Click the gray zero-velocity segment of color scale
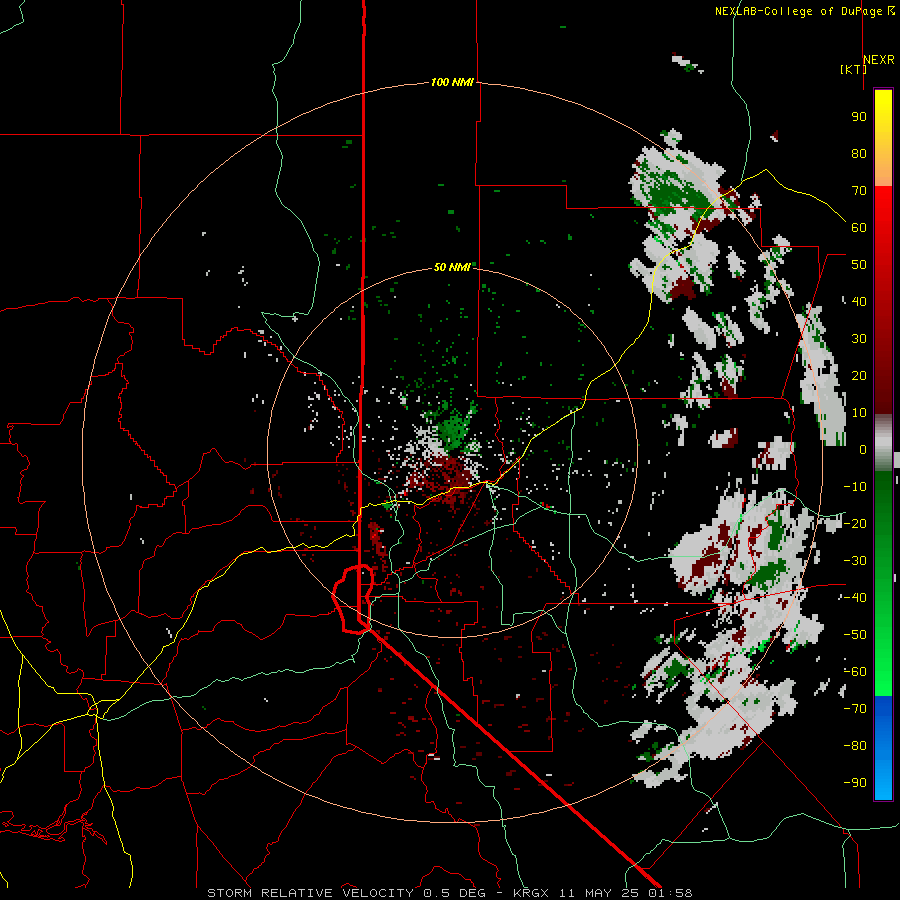This screenshot has width=900, height=900. point(883,443)
